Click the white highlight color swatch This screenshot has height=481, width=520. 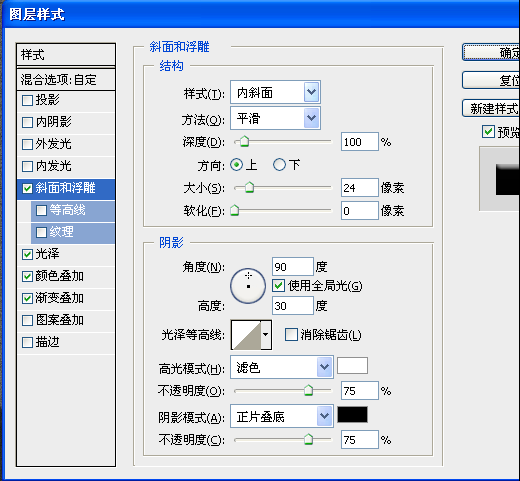(352, 366)
